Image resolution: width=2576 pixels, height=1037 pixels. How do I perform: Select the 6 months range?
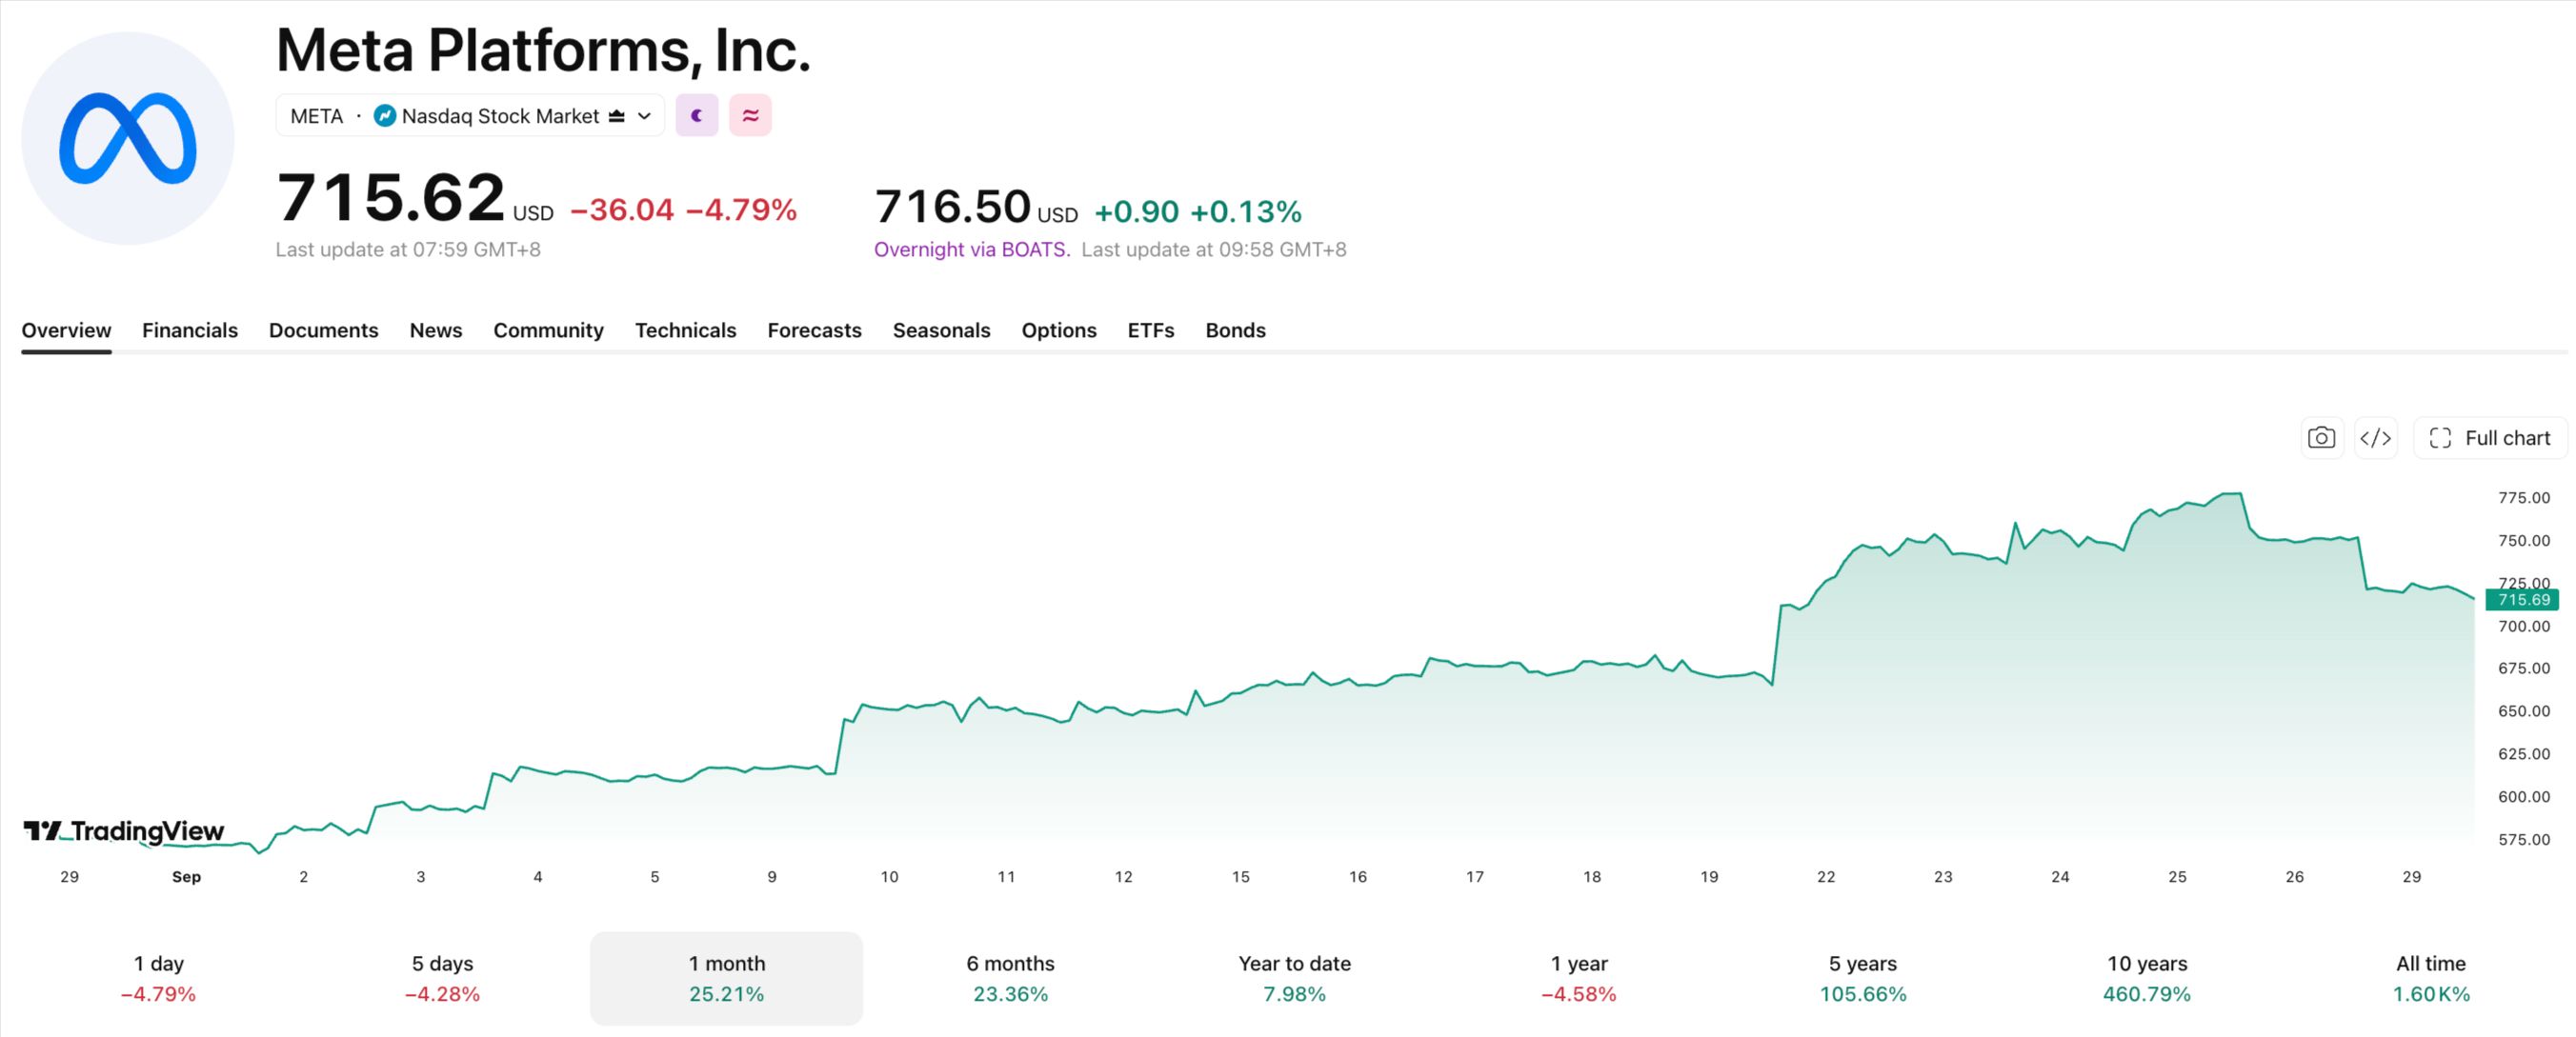(x=1010, y=978)
